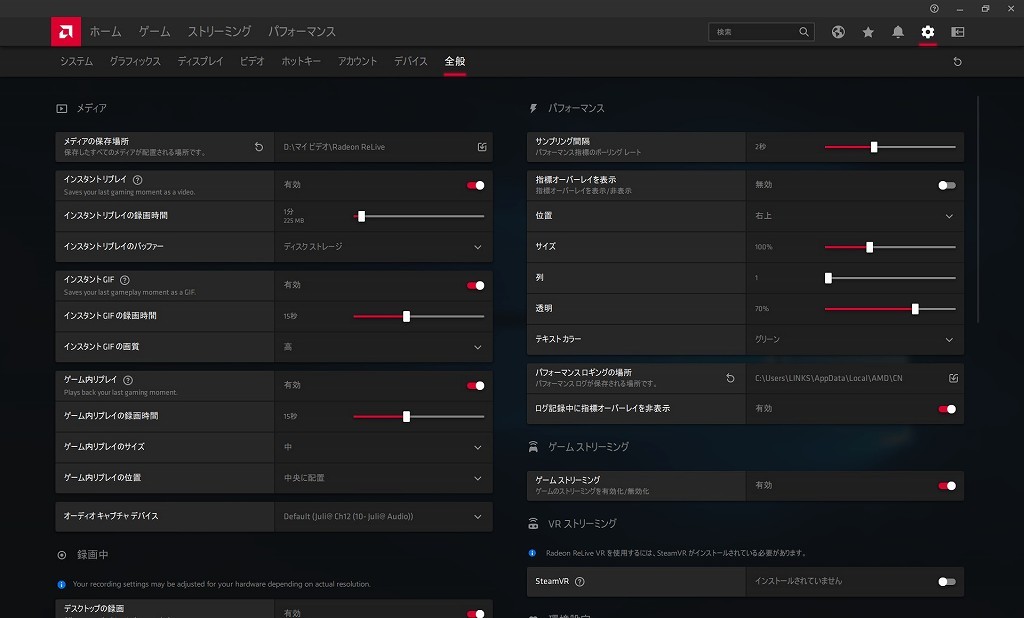Open the sidebar panel icon
Viewport: 1024px width, 618px height.
tap(958, 32)
